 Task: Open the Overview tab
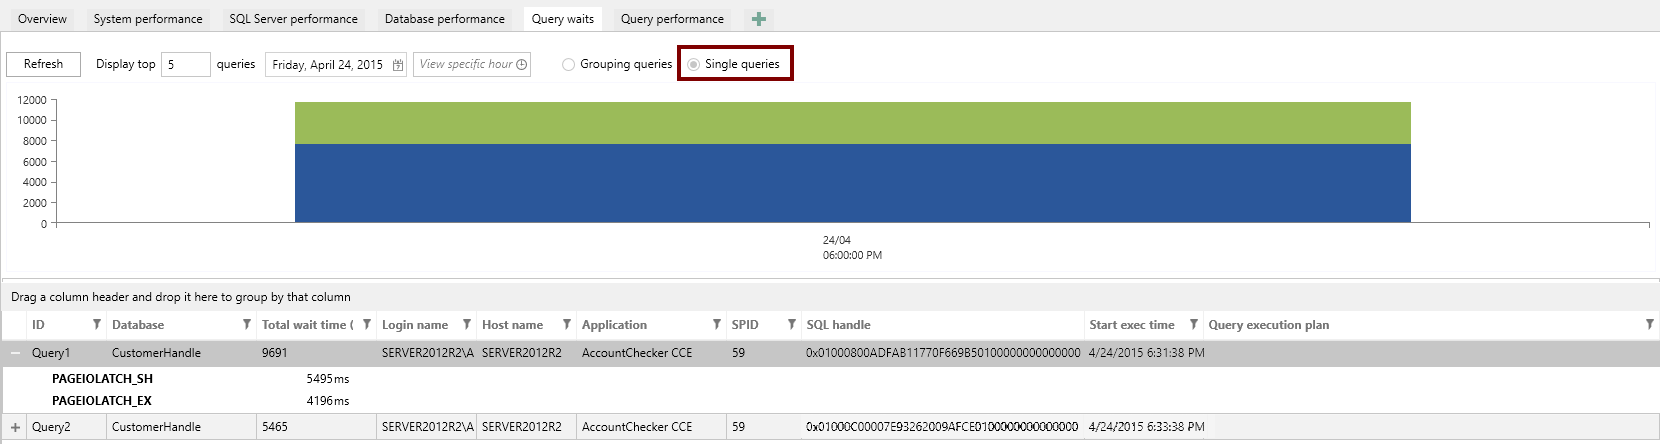42,19
